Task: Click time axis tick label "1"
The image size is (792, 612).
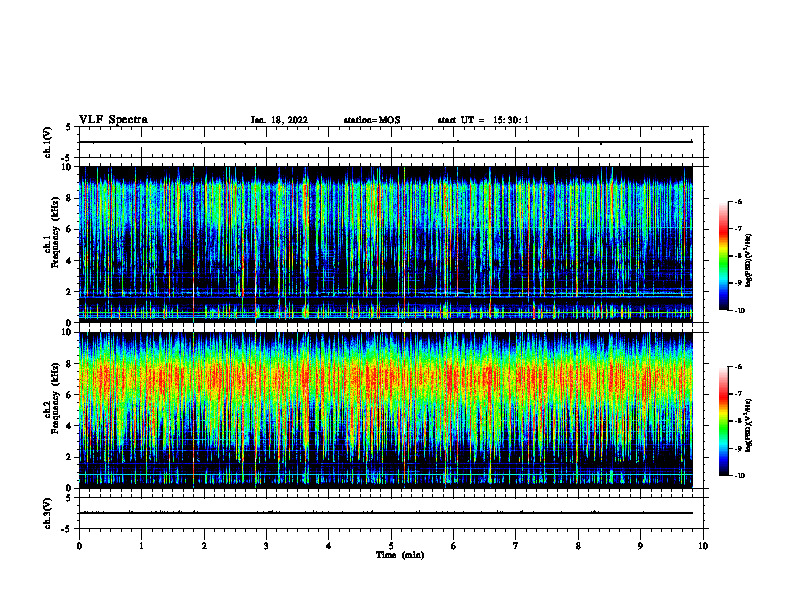Action: [x=142, y=546]
